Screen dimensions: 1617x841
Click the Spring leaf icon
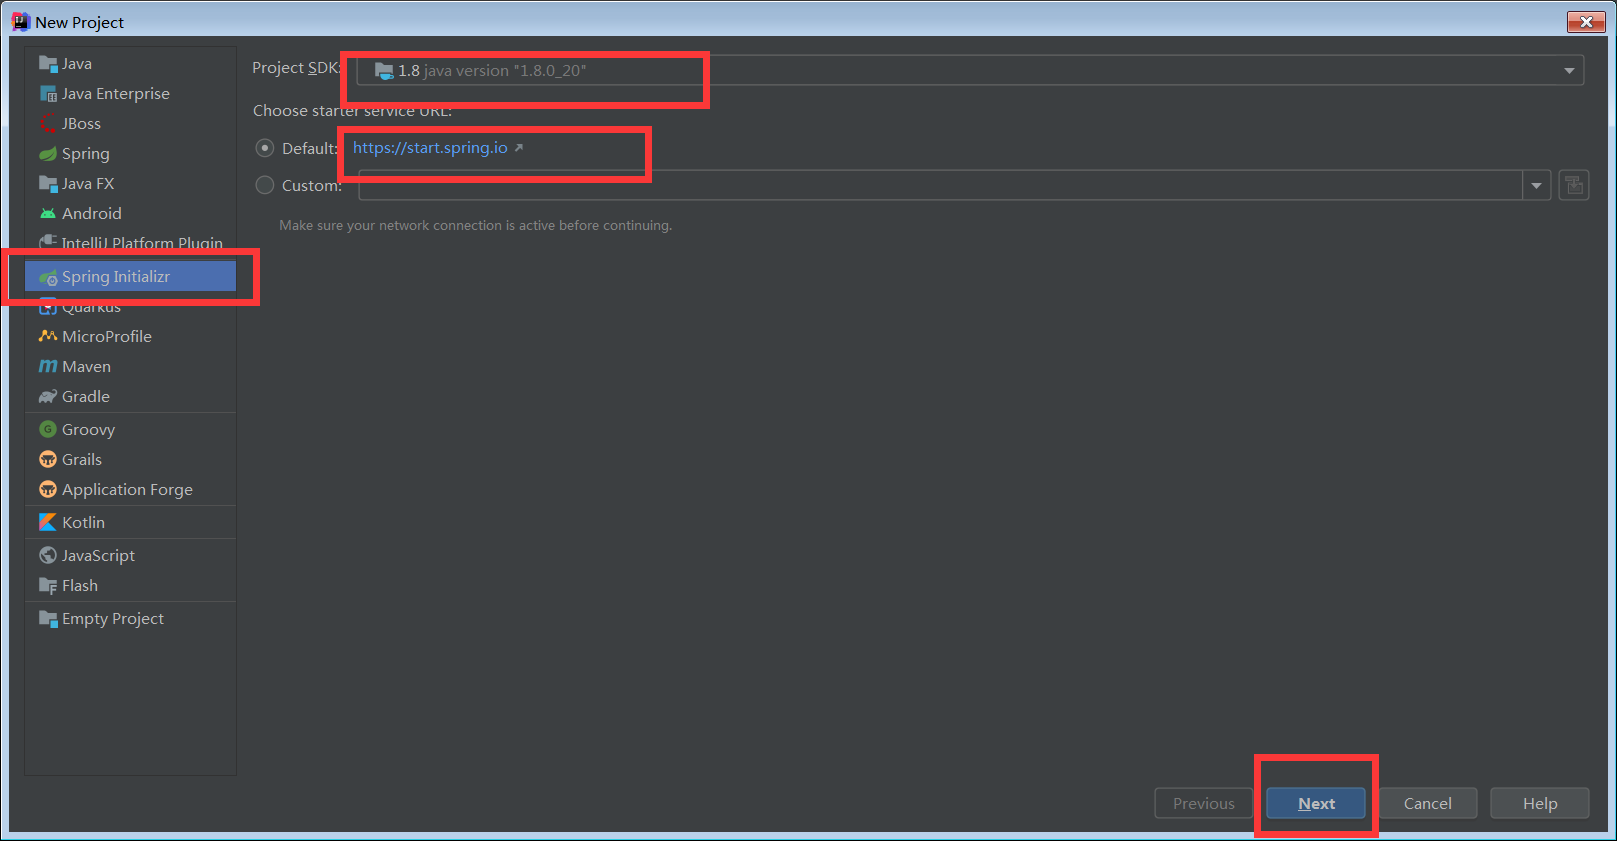tap(48, 154)
